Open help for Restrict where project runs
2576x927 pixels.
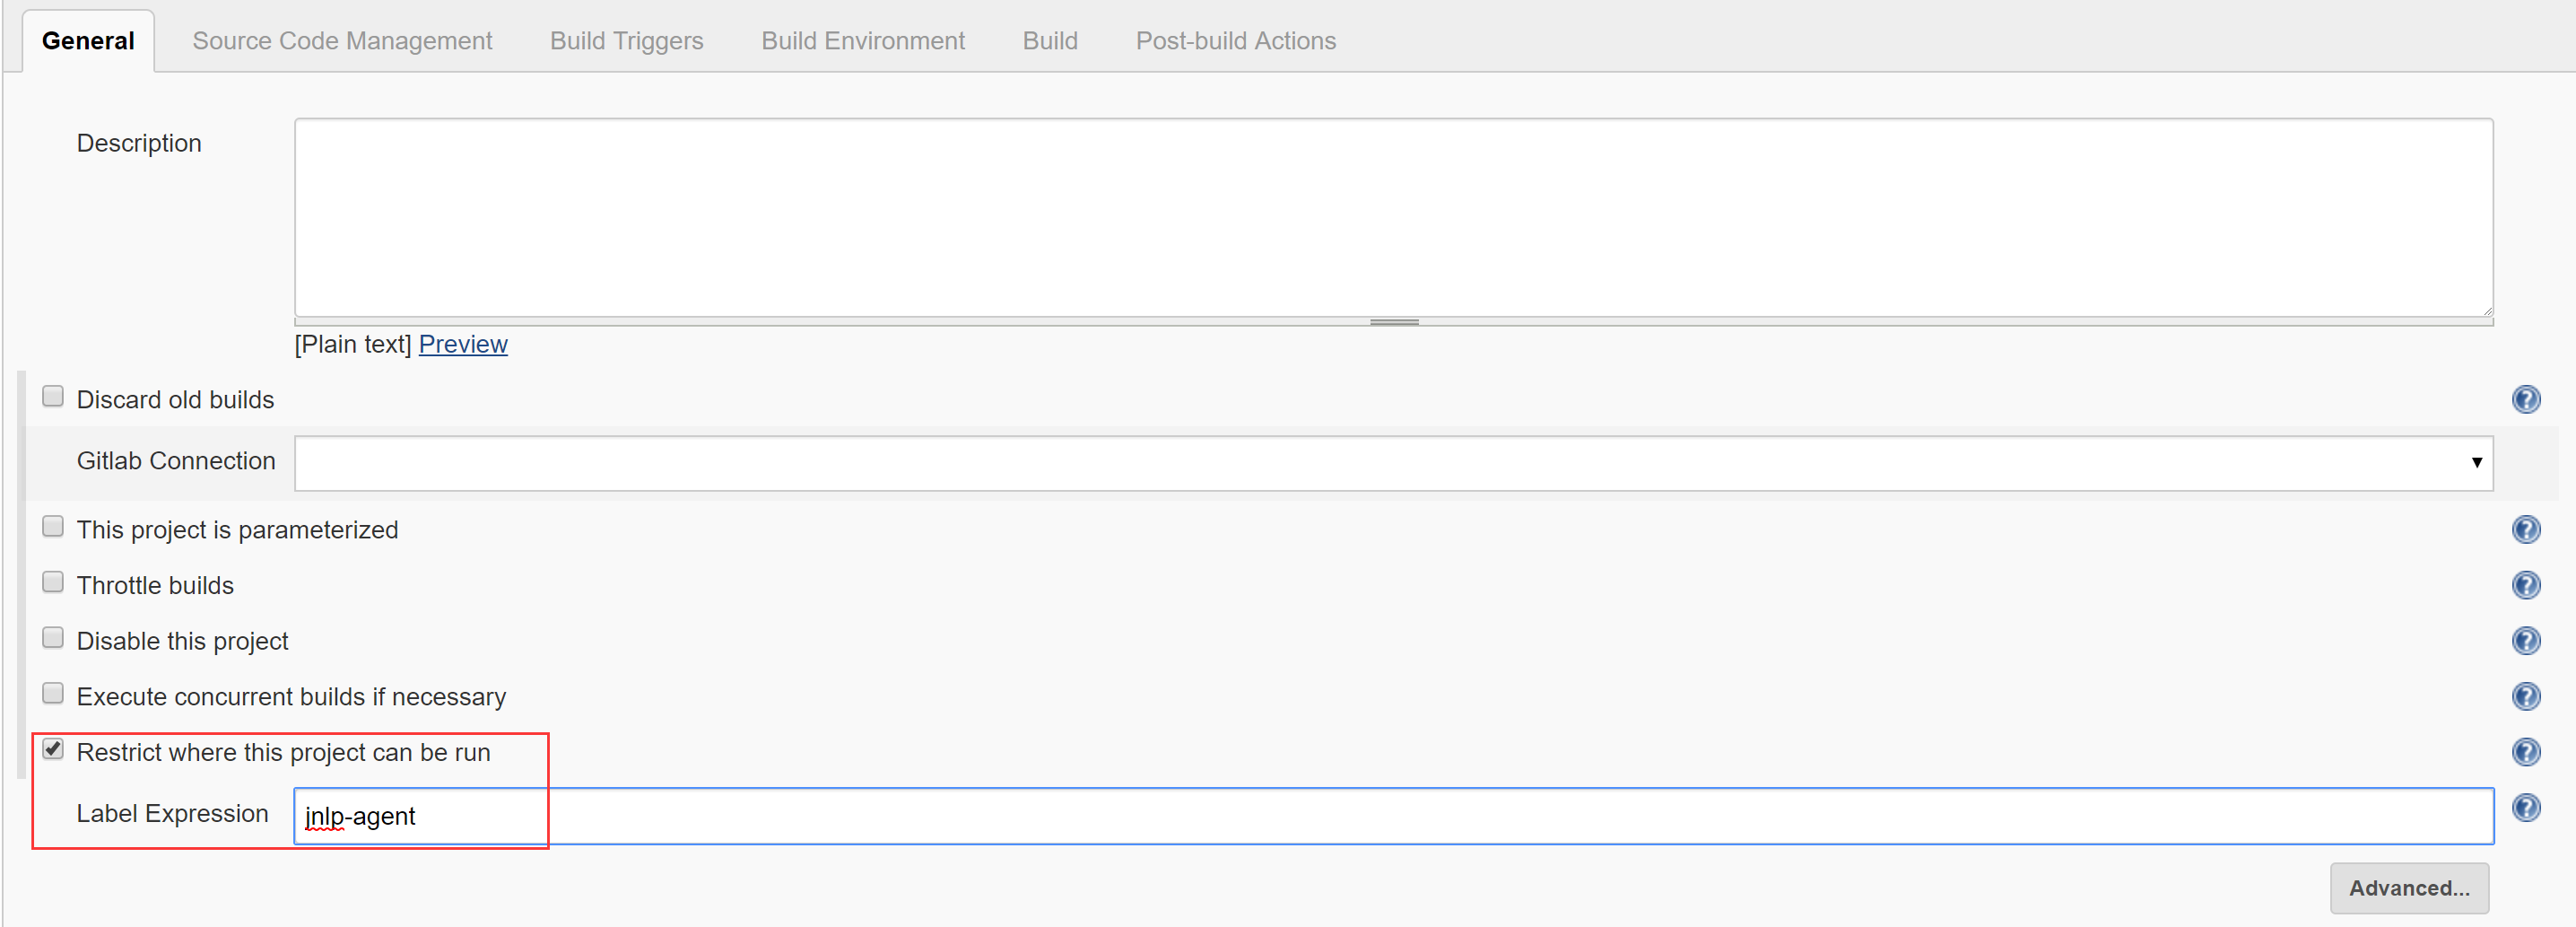pos(2525,752)
